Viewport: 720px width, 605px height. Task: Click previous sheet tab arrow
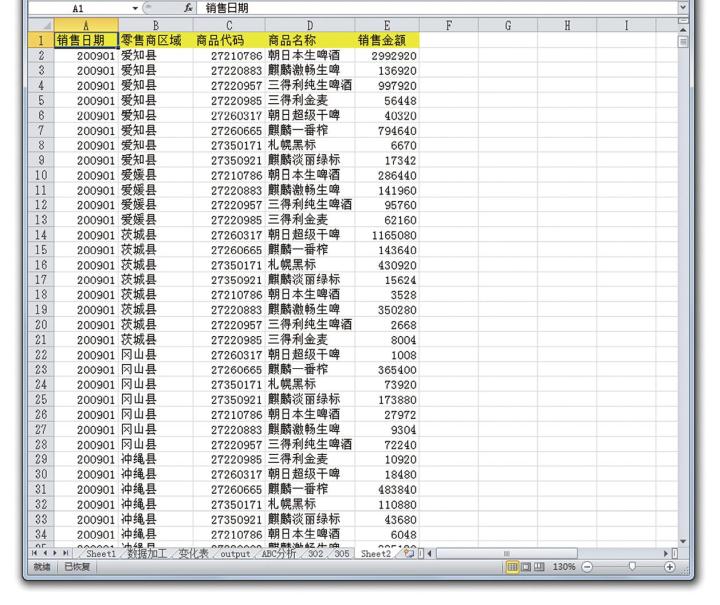pos(45,553)
